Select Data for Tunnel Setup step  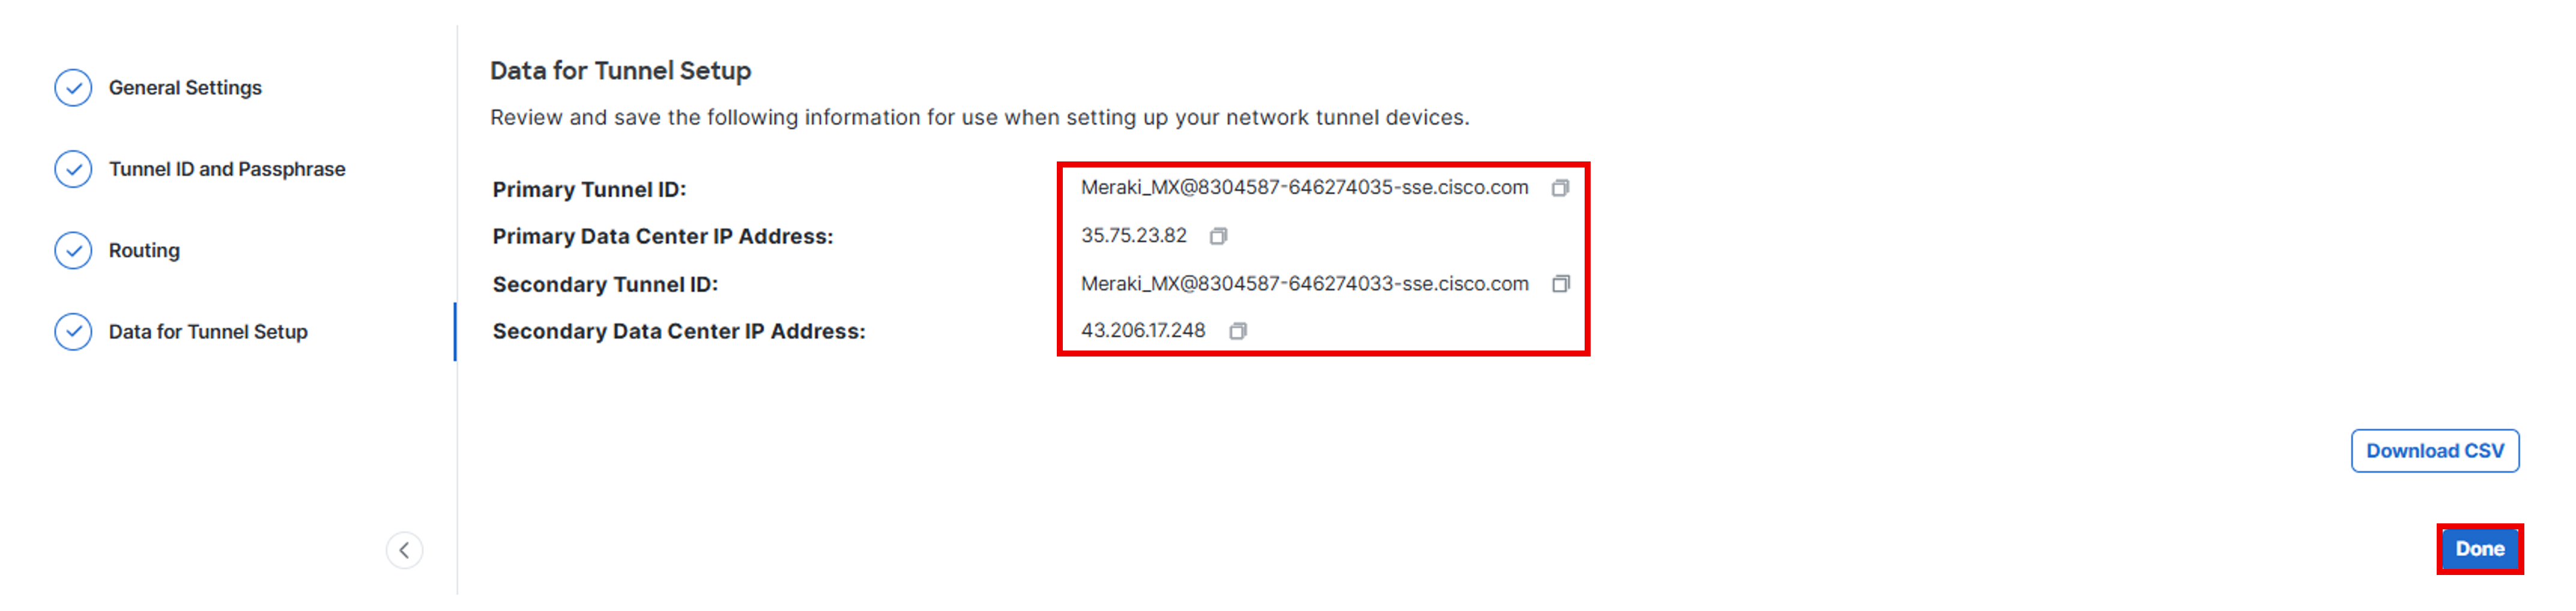(208, 332)
